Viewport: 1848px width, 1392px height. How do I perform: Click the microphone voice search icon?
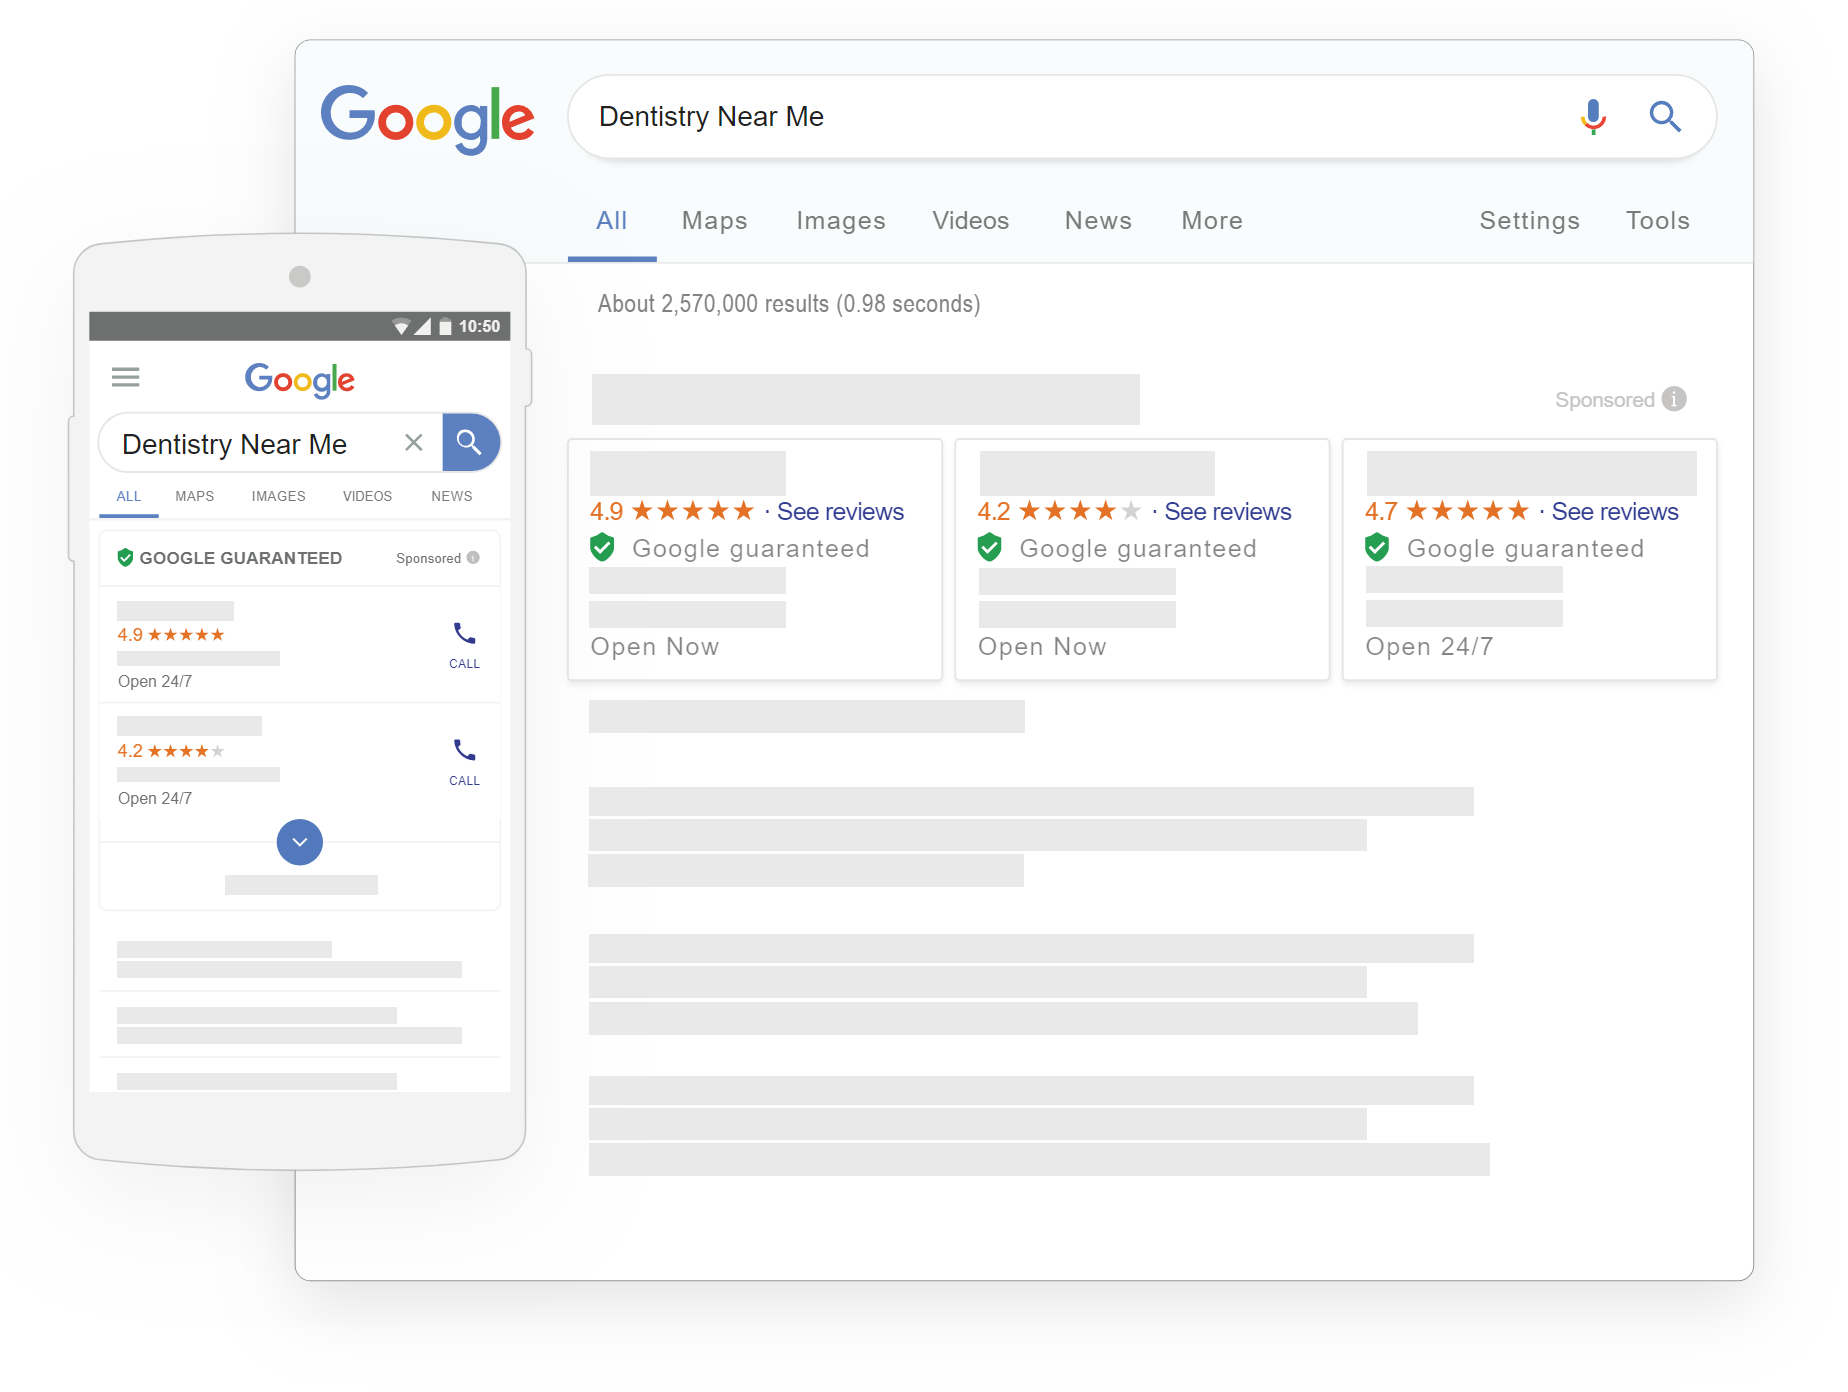click(1593, 117)
